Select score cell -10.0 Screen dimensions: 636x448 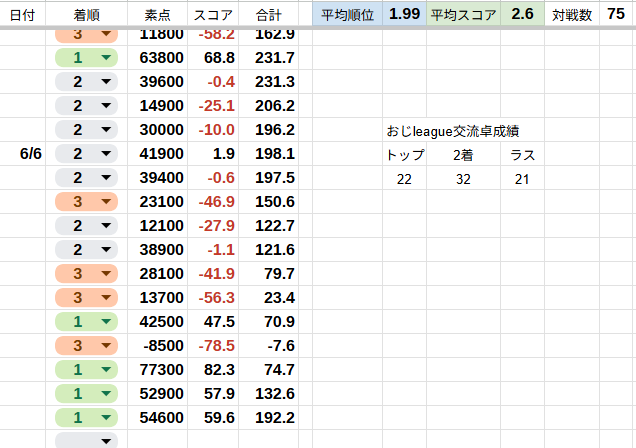(x=213, y=130)
